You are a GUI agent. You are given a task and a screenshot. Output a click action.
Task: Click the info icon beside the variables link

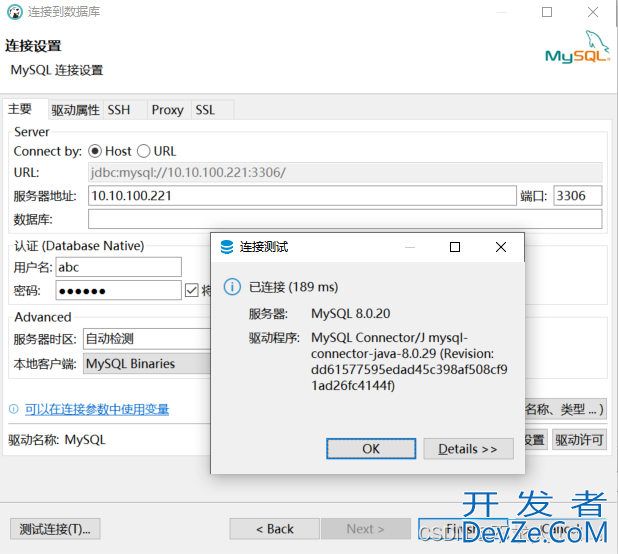[x=13, y=409]
